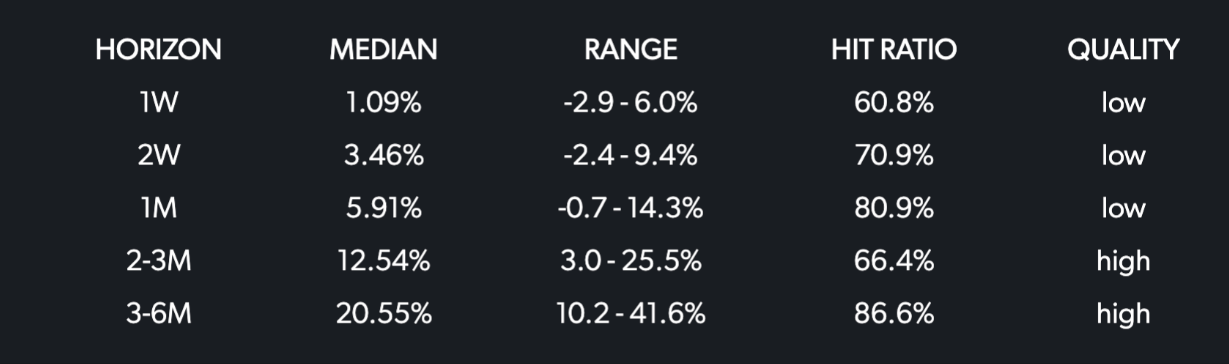Select the -2.9 - 6.0% range cell
This screenshot has height=364, width=1229.
point(631,103)
